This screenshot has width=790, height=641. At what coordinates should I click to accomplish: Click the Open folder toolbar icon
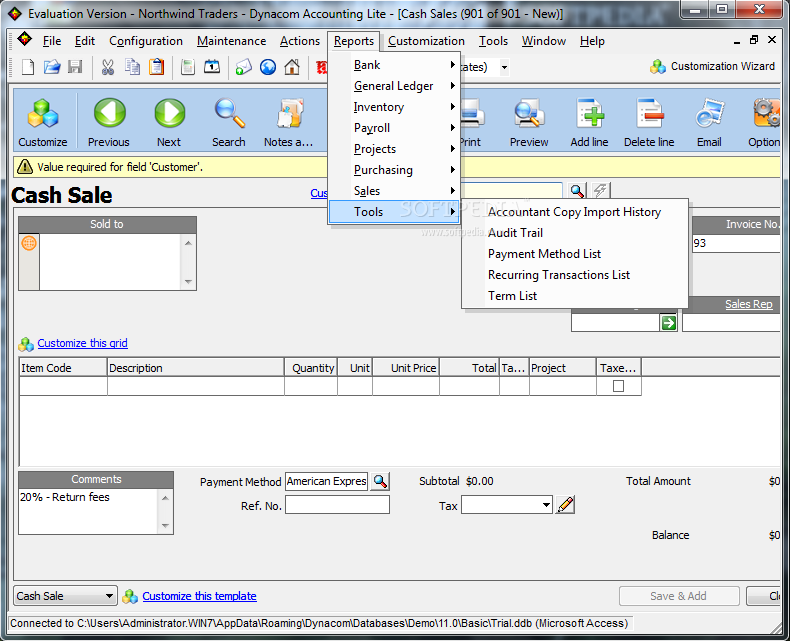(x=52, y=67)
